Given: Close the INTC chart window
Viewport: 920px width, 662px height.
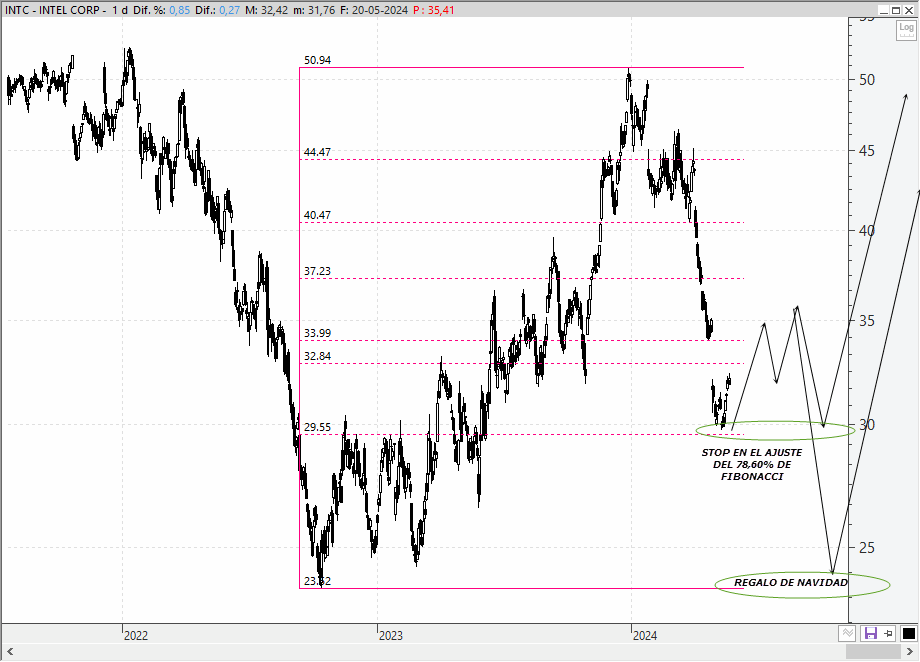Looking at the screenshot, I should (909, 10).
